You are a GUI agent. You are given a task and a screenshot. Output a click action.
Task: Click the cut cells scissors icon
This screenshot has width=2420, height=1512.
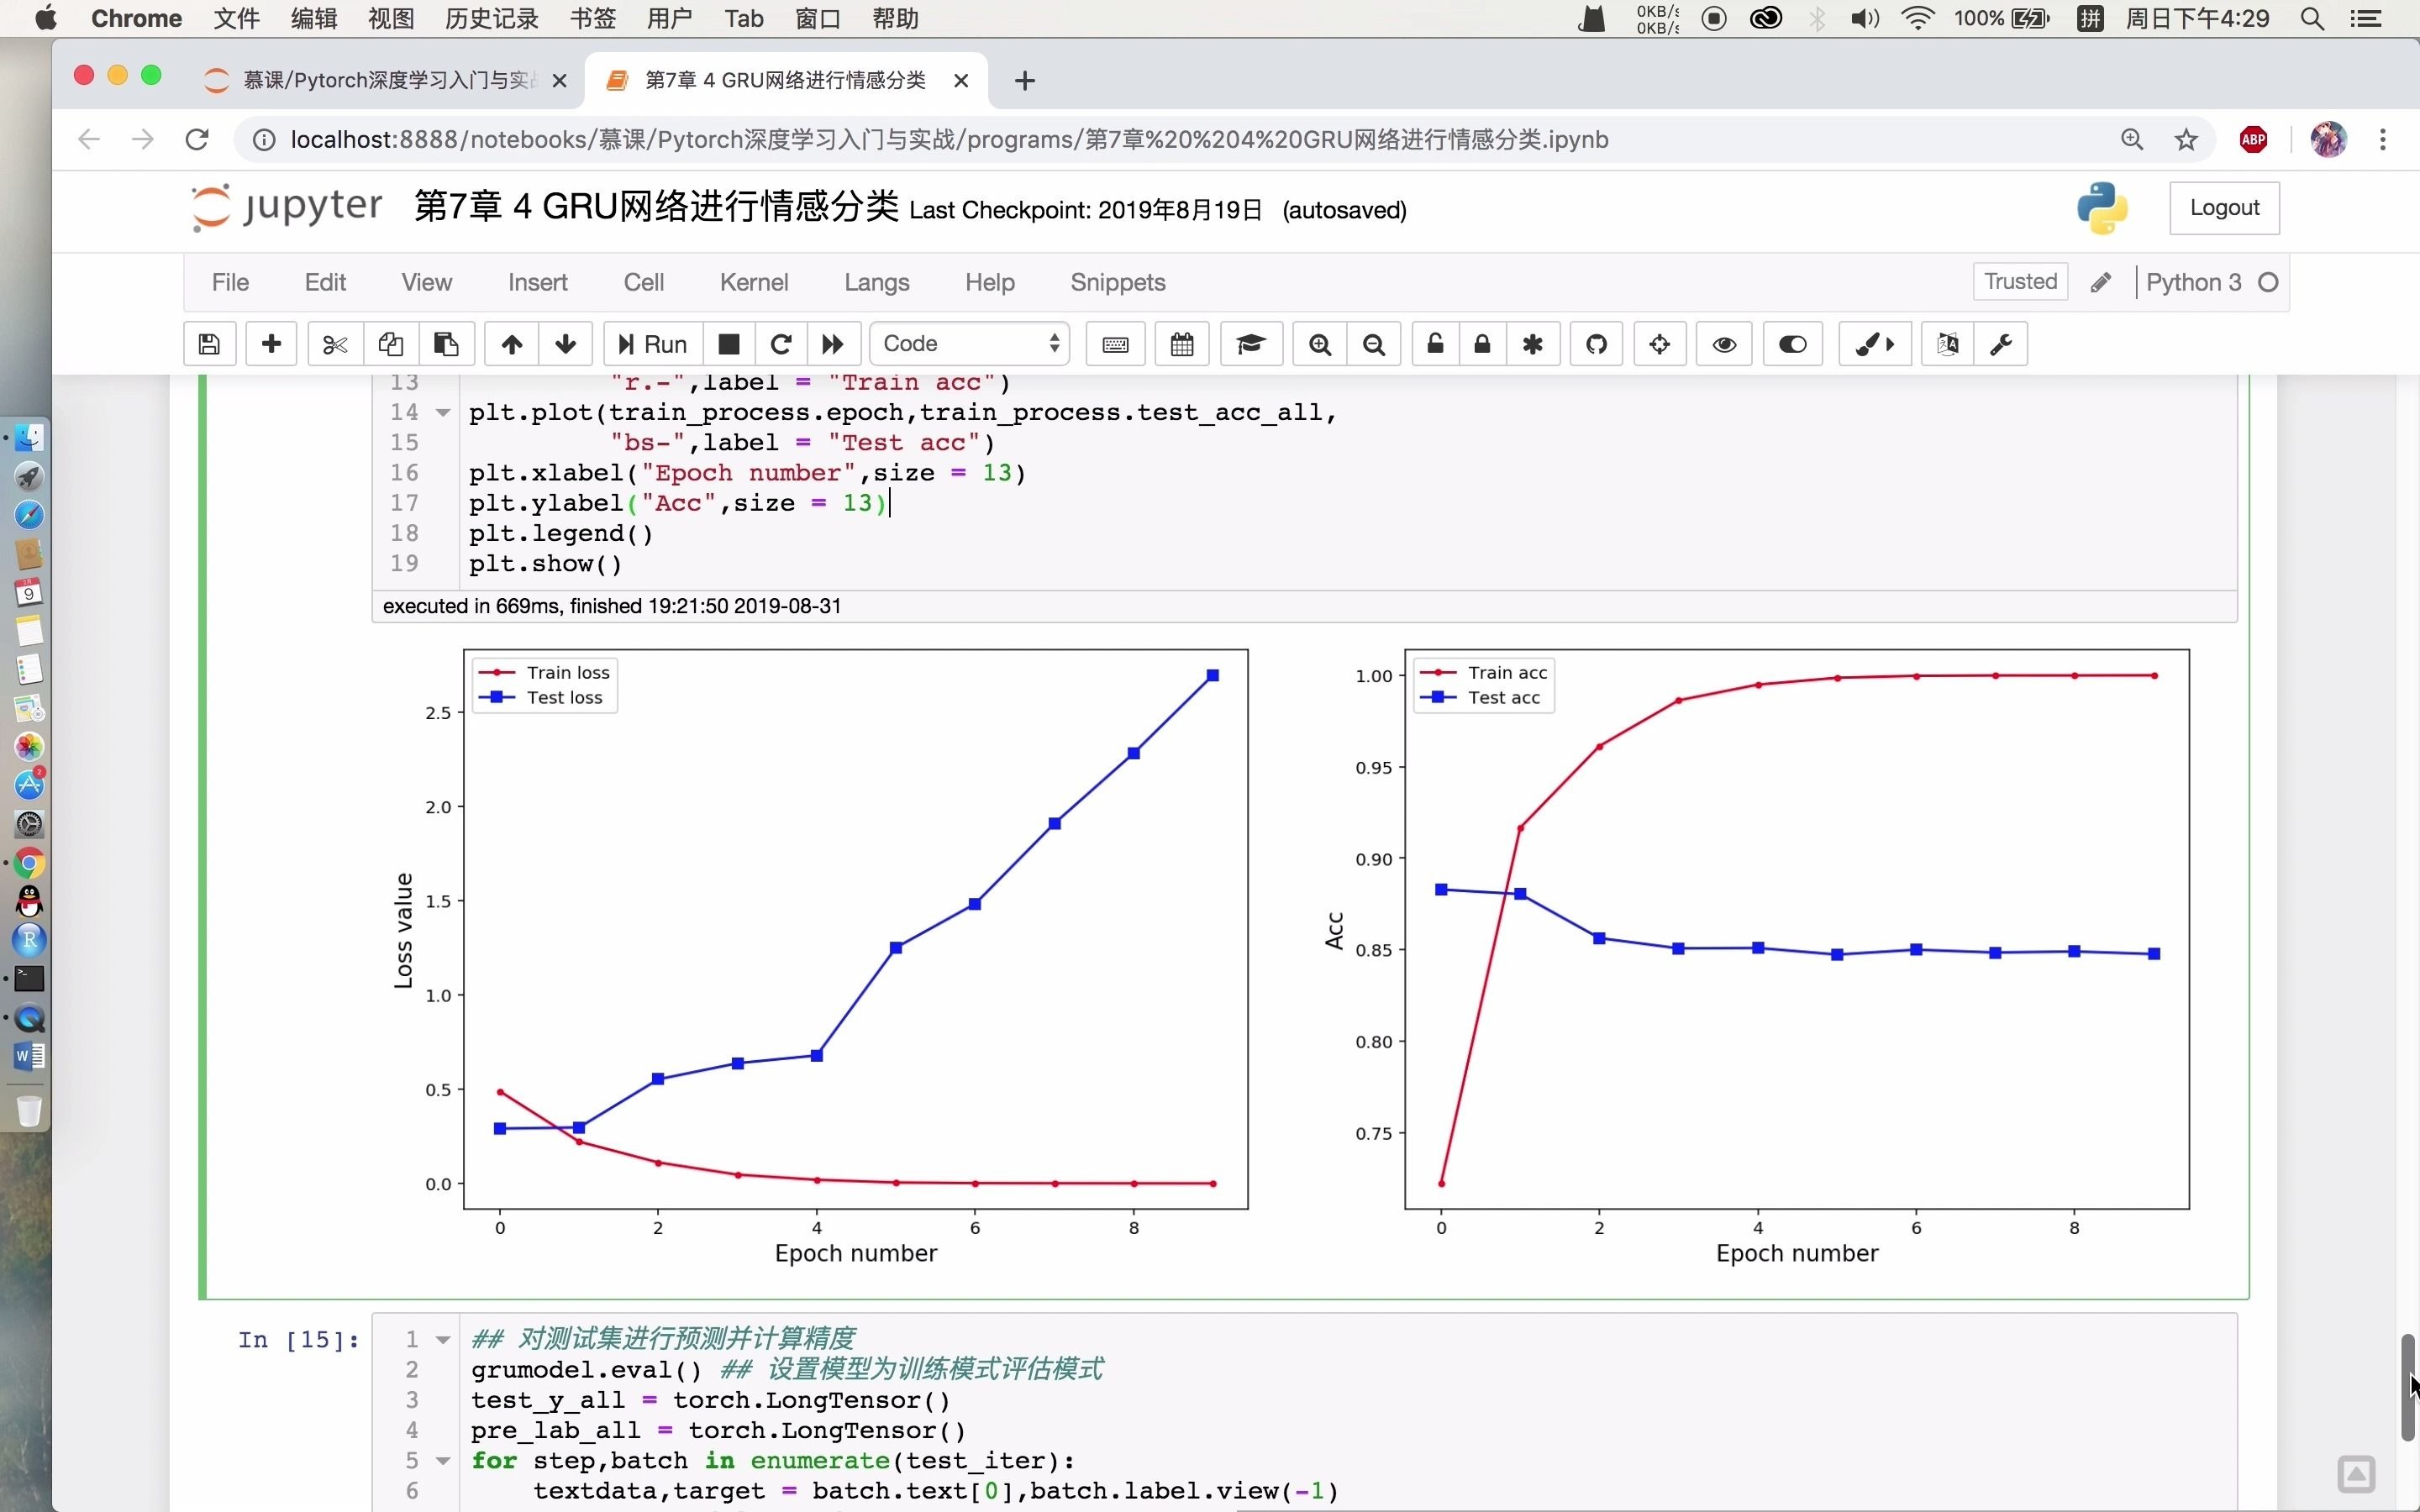(x=335, y=344)
